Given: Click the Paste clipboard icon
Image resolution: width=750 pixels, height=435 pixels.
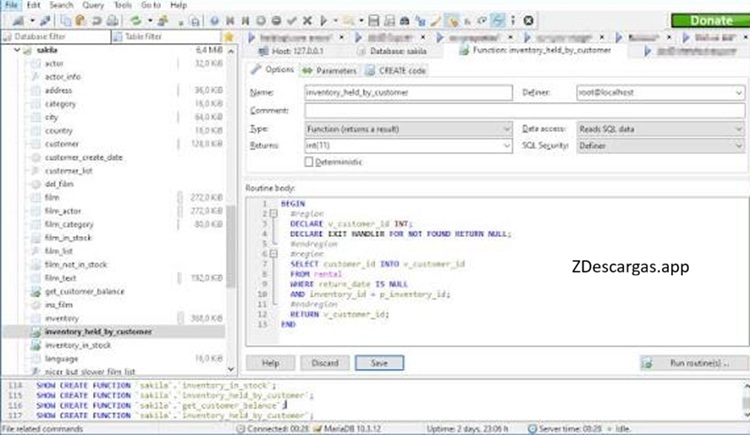Looking at the screenshot, I should point(80,21).
